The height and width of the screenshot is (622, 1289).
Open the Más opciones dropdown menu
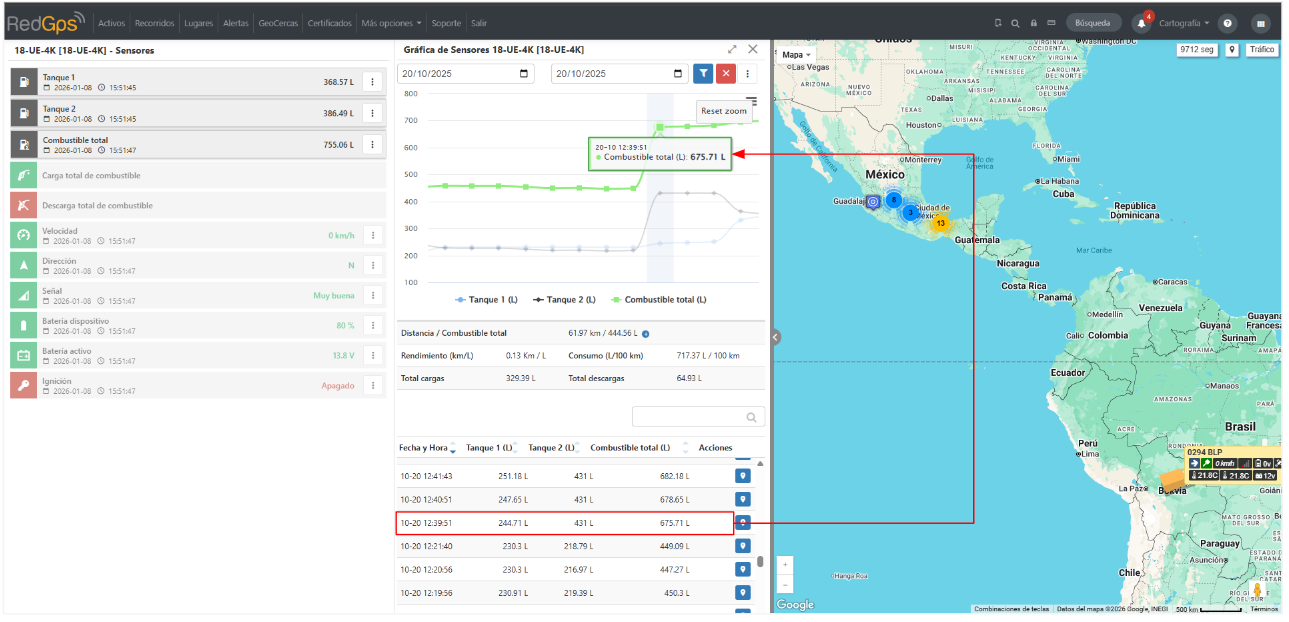click(391, 22)
